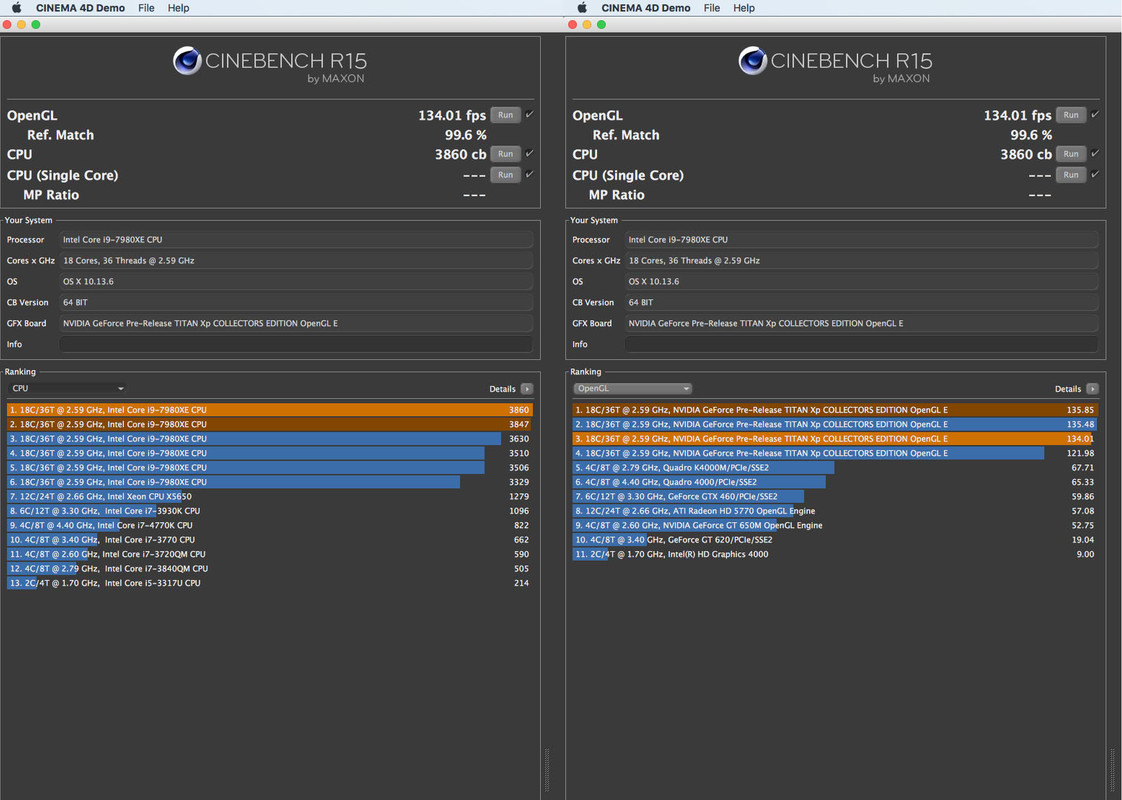The height and width of the screenshot is (800, 1122).
Task: Select Core i7-3840QM CPU ranking row
Action: (x=270, y=569)
